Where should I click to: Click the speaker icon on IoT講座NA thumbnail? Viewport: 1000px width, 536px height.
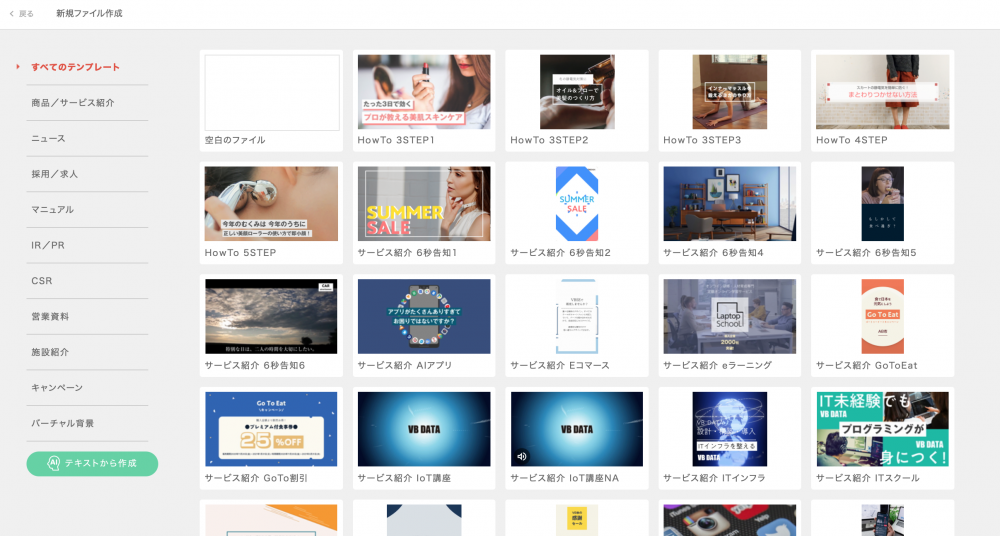pos(522,456)
